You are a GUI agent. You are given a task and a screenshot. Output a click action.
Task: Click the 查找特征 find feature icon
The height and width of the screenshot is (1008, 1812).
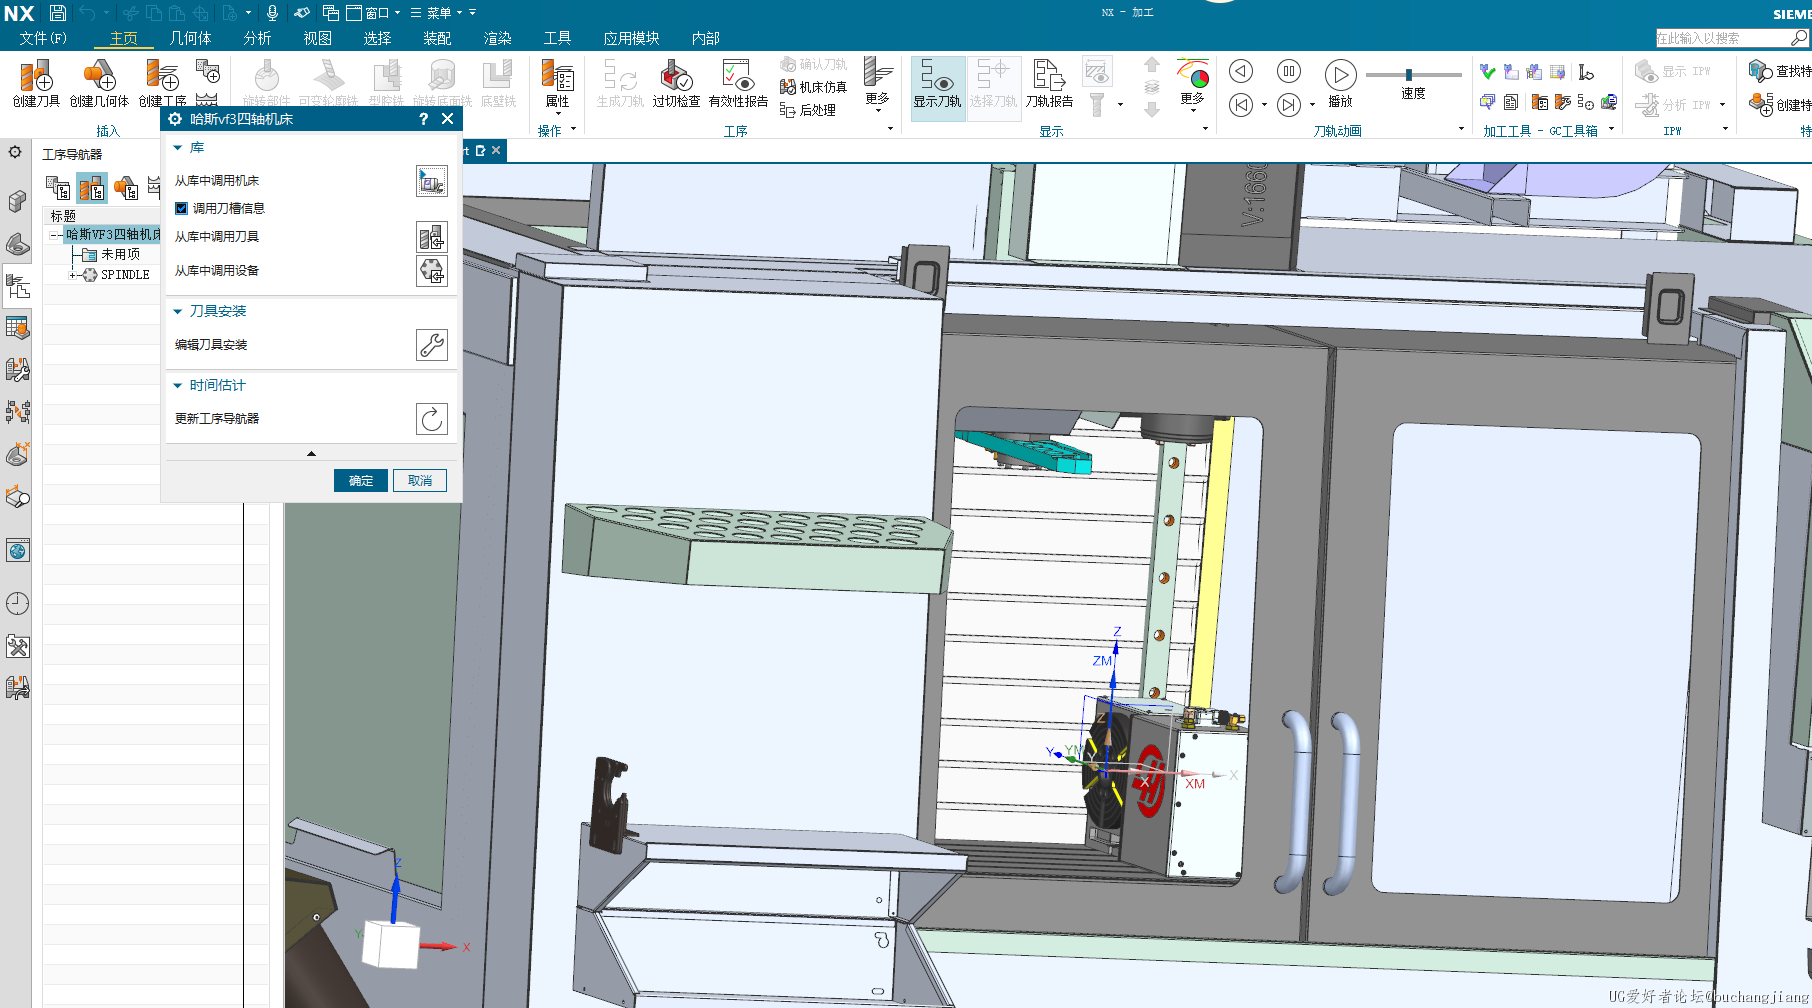[x=1761, y=71]
